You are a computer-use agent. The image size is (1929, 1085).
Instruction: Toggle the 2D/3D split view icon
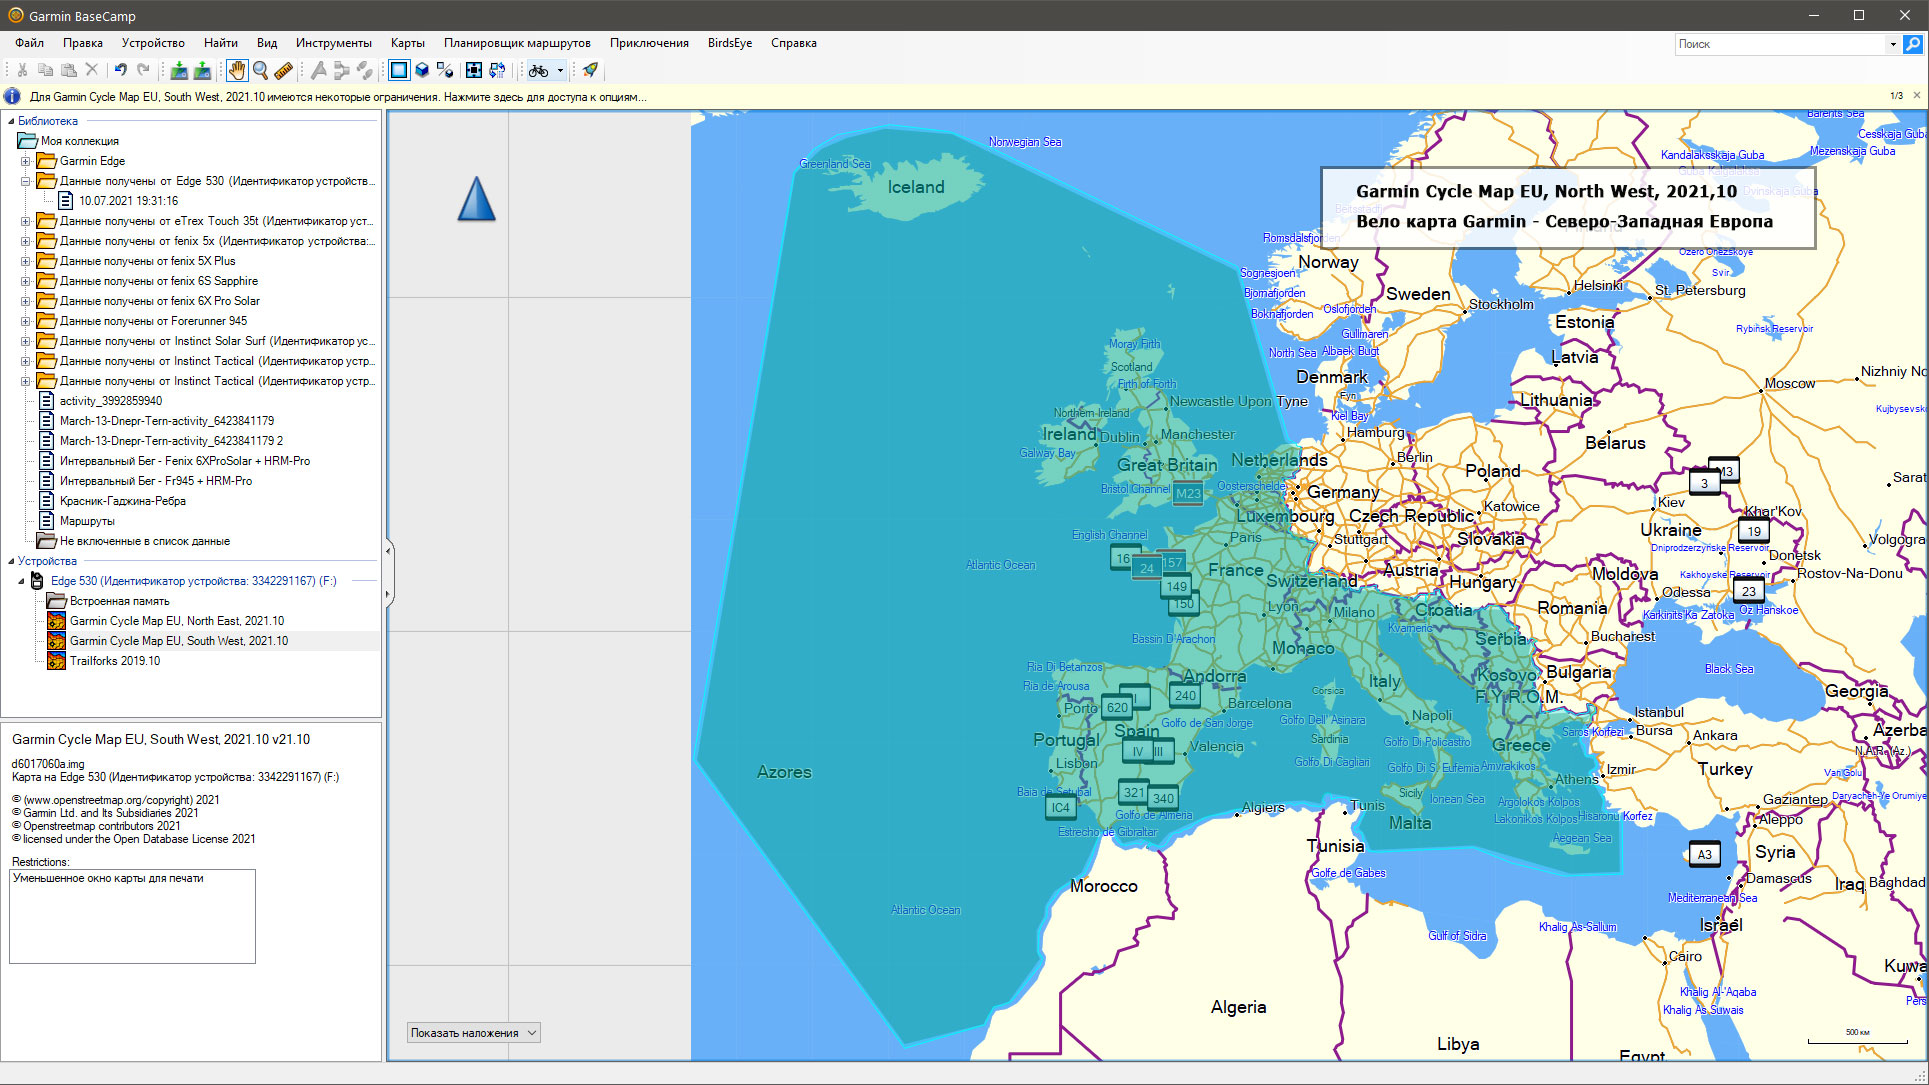point(445,70)
